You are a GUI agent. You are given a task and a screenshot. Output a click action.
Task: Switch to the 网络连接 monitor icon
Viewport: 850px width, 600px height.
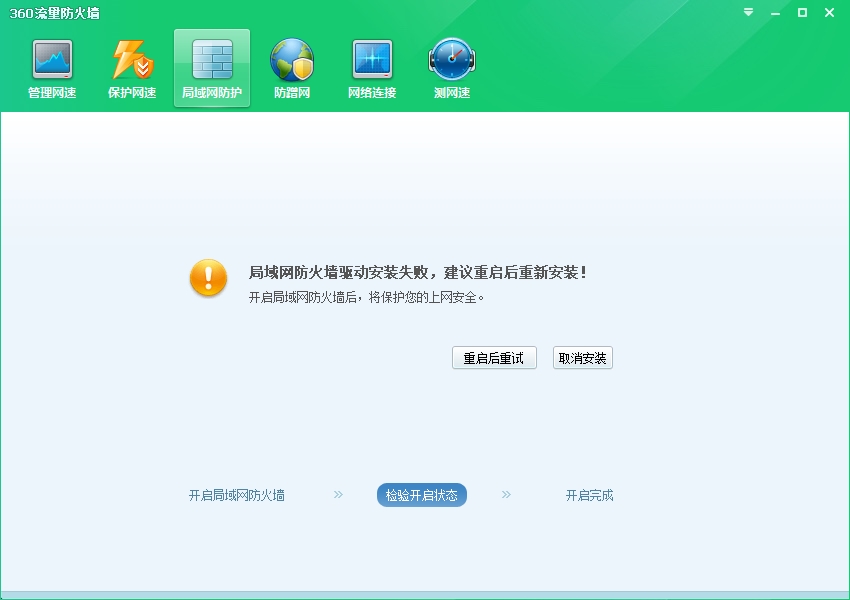372,60
